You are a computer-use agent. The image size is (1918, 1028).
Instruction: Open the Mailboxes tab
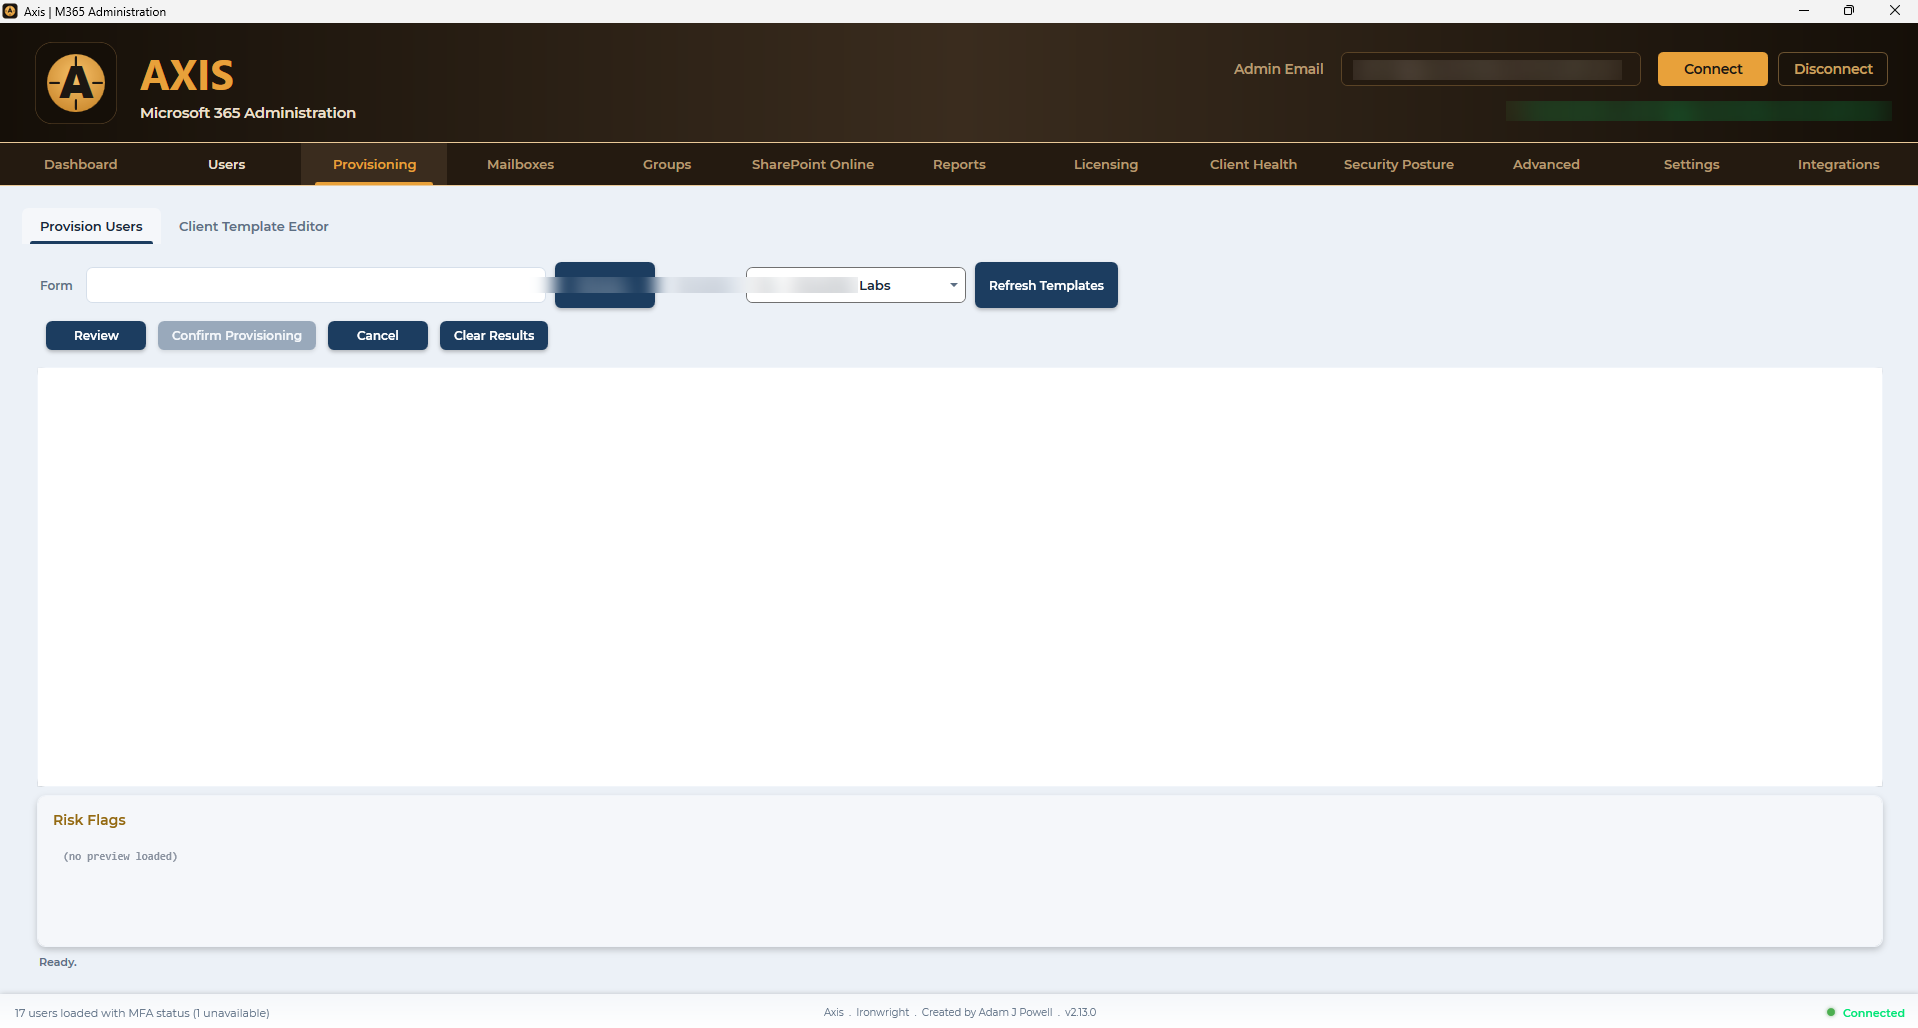click(520, 164)
